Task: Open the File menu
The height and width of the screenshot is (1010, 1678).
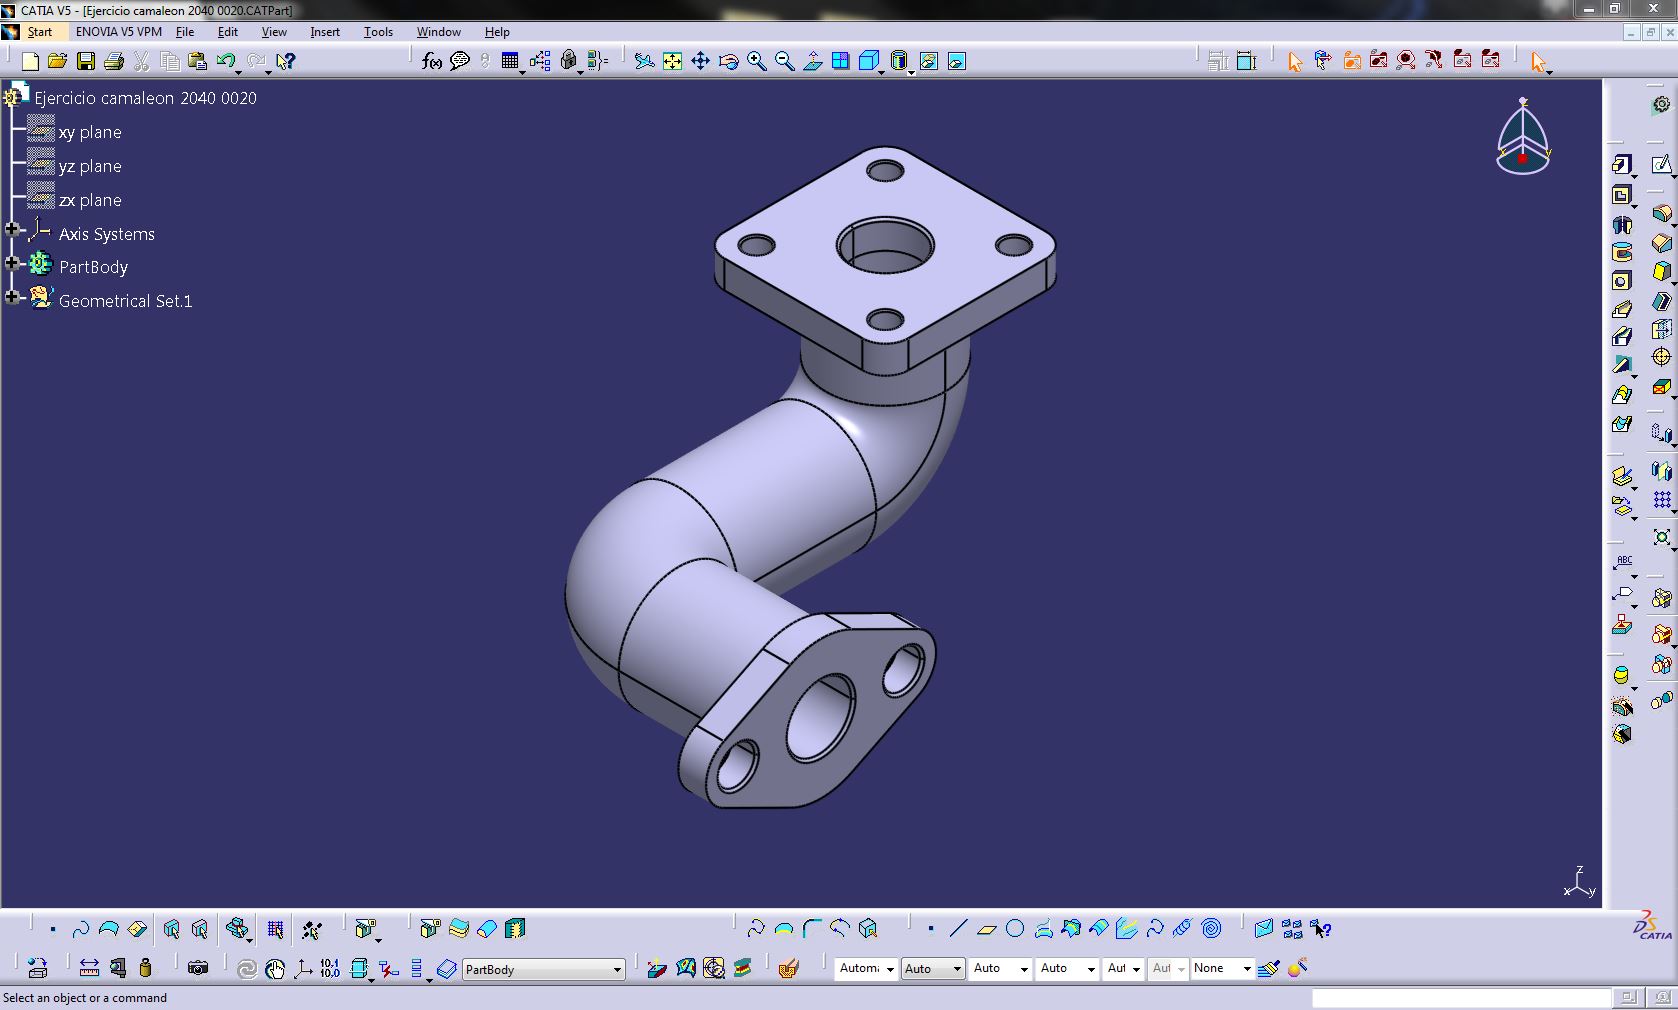Action: [x=185, y=32]
